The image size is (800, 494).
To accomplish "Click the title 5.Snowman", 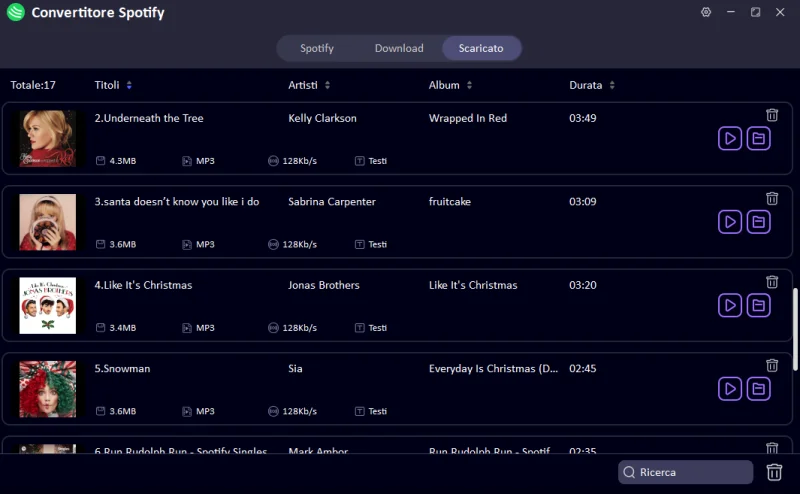I will click(122, 368).
